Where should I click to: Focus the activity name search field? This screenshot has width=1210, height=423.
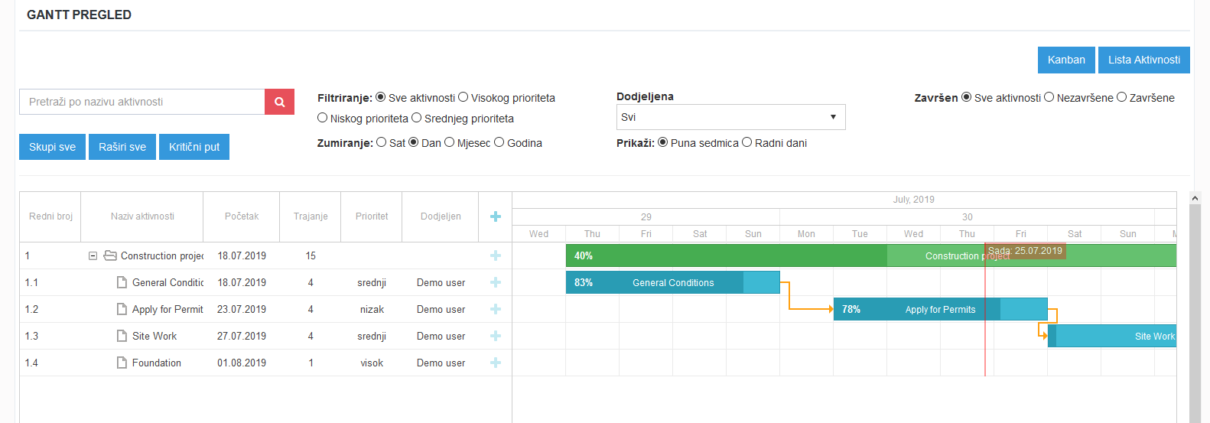pos(141,102)
